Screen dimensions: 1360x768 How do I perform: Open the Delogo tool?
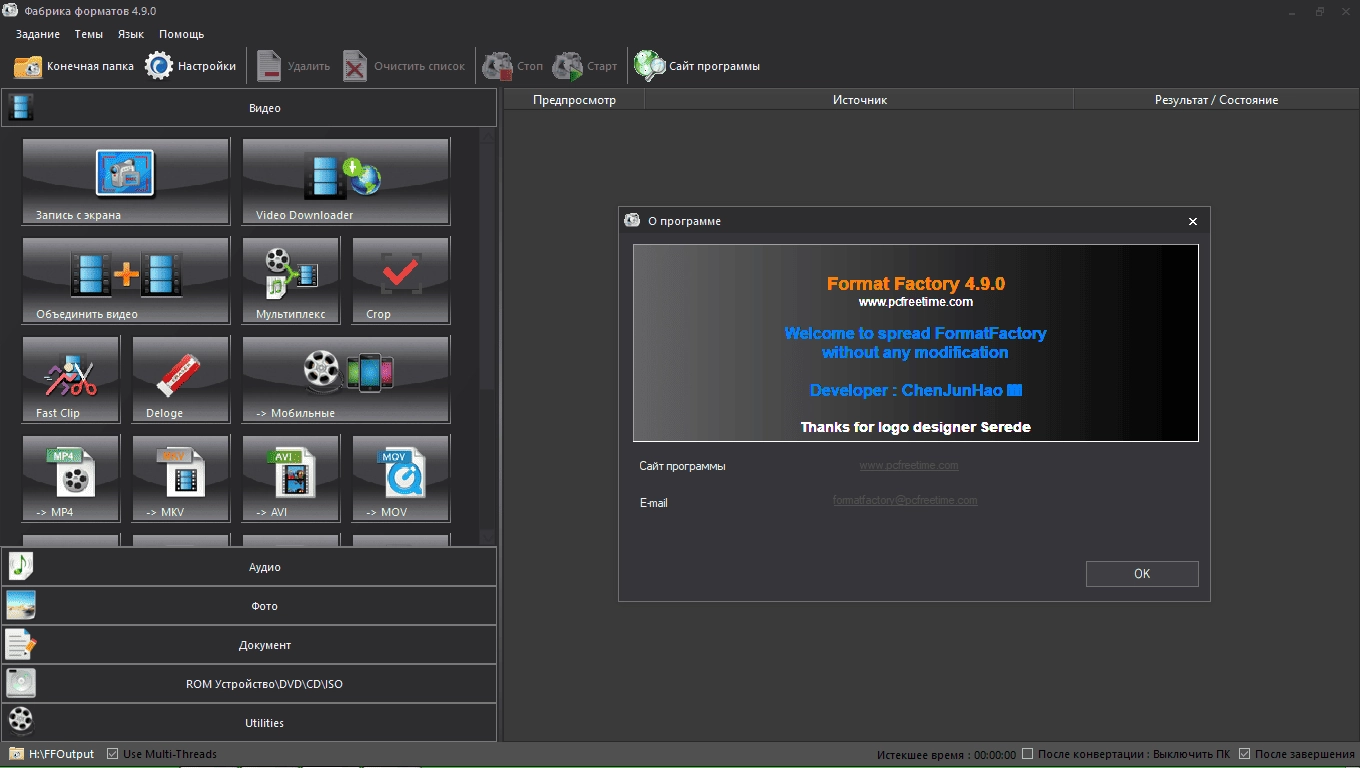pos(181,379)
